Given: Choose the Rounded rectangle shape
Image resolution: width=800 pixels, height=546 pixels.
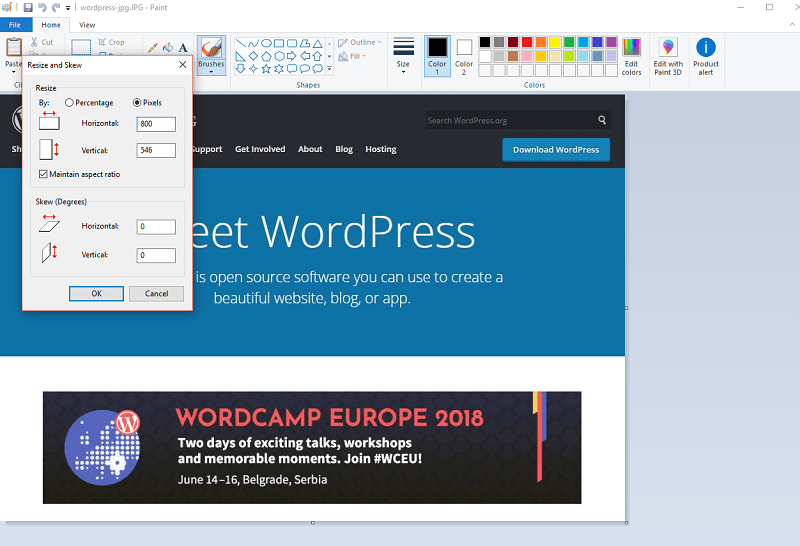Looking at the screenshot, I should [x=292, y=43].
